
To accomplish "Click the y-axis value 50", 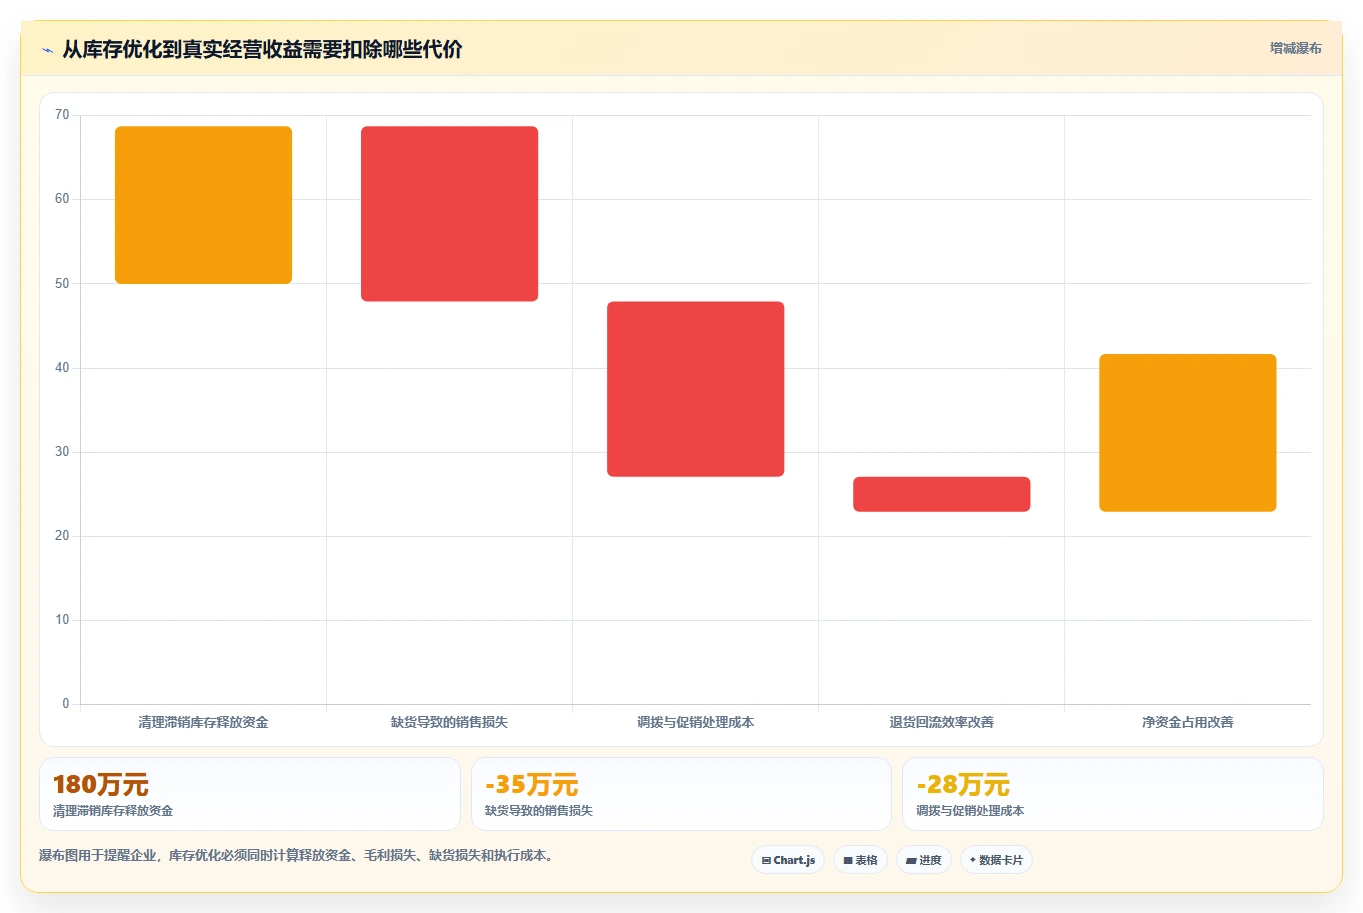I will tap(62, 284).
